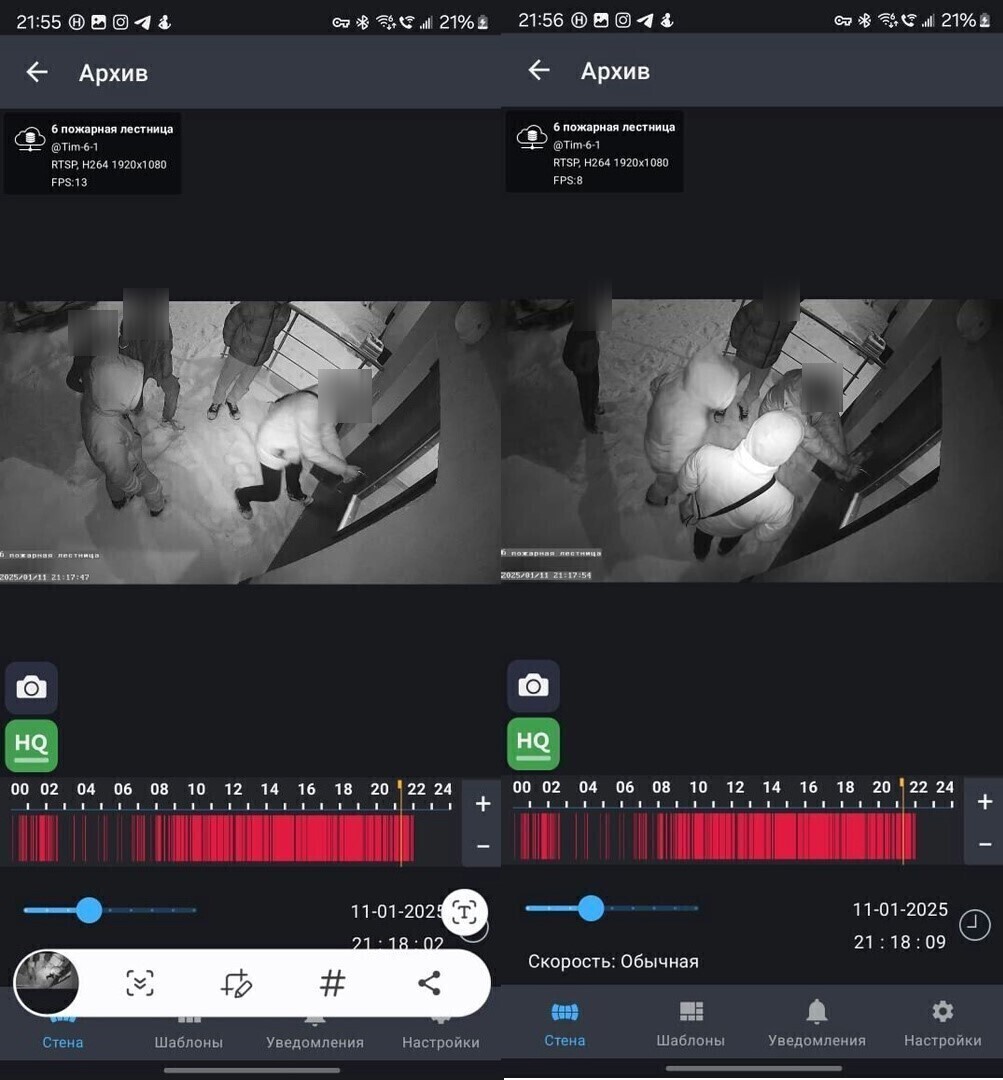Open Настройки tab with gear icon
The height and width of the screenshot is (1080, 1003).
click(942, 1023)
